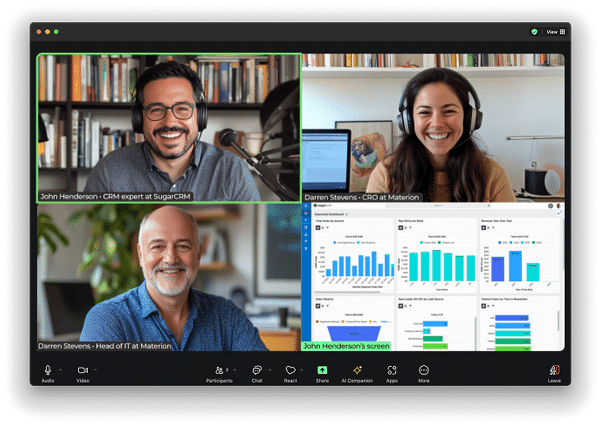This screenshot has height=424, width=600.
Task: Select John Henderson's video tile
Action: click(169, 127)
